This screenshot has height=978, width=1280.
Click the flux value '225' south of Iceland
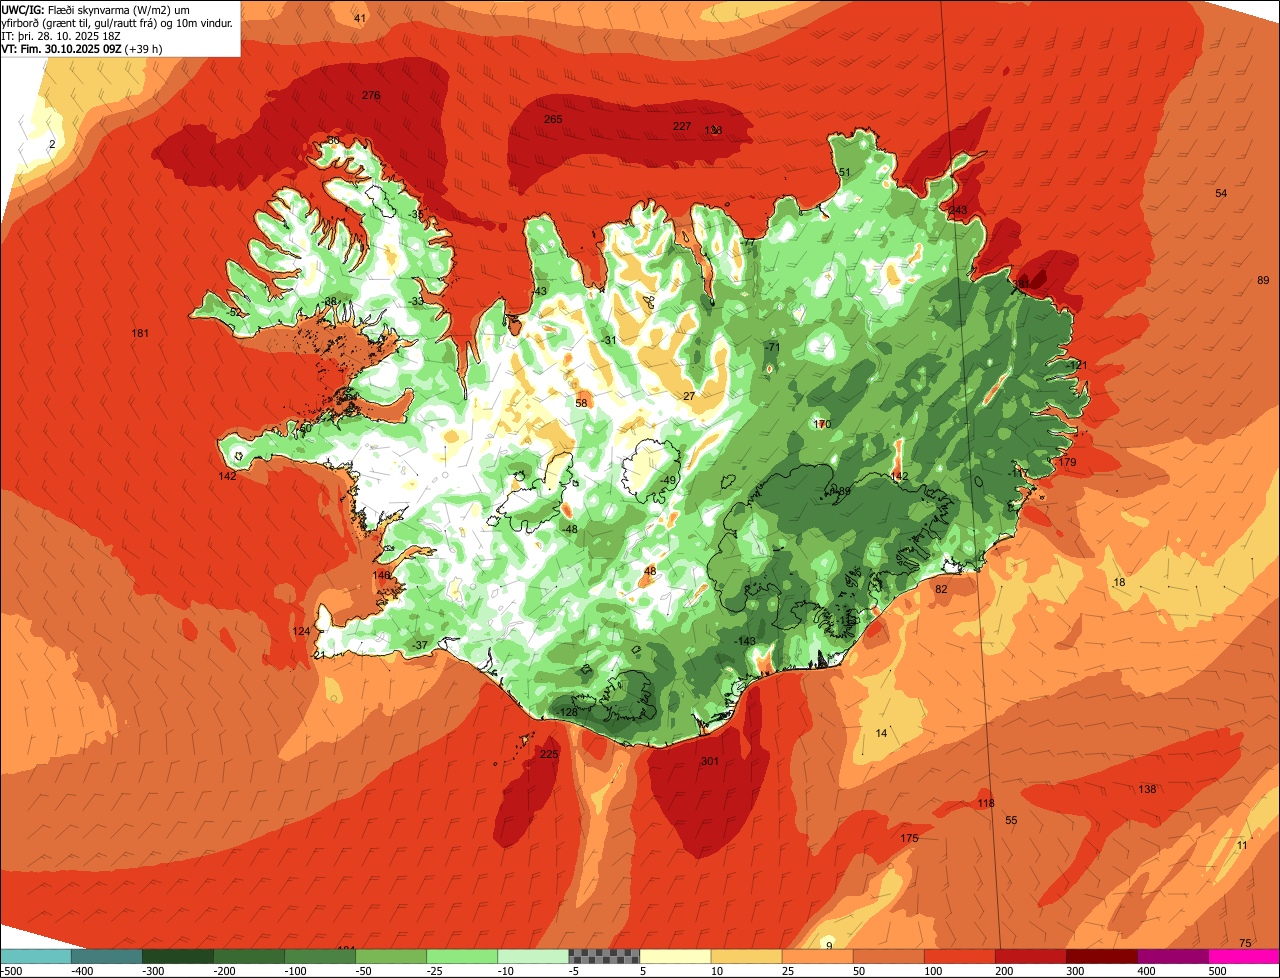(549, 754)
